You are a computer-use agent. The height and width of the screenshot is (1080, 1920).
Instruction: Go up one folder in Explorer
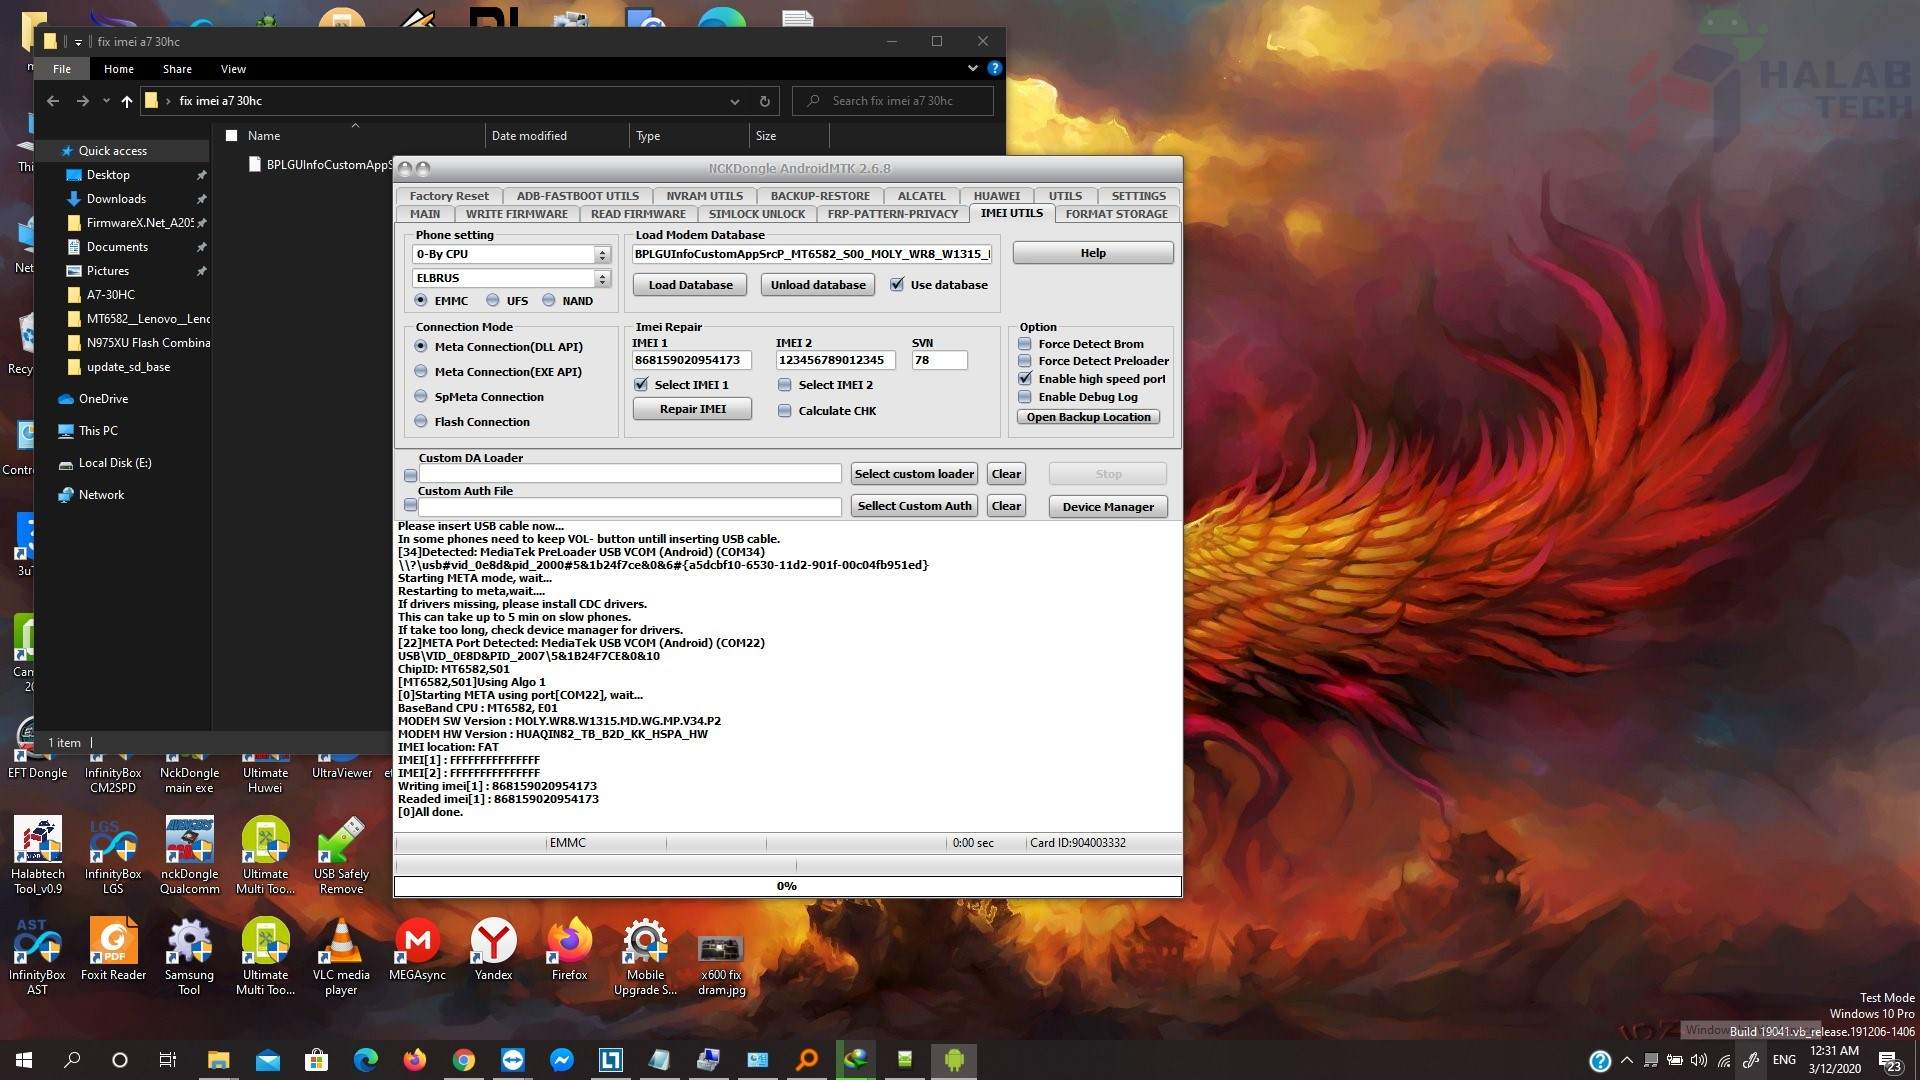pos(126,101)
